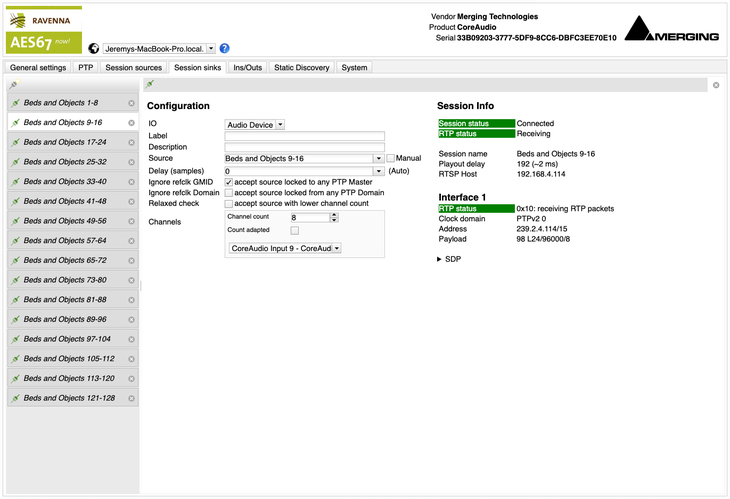This screenshot has width=730, height=499.
Task: Remove the Beds and Objects 1-8 sink
Action: [x=131, y=103]
